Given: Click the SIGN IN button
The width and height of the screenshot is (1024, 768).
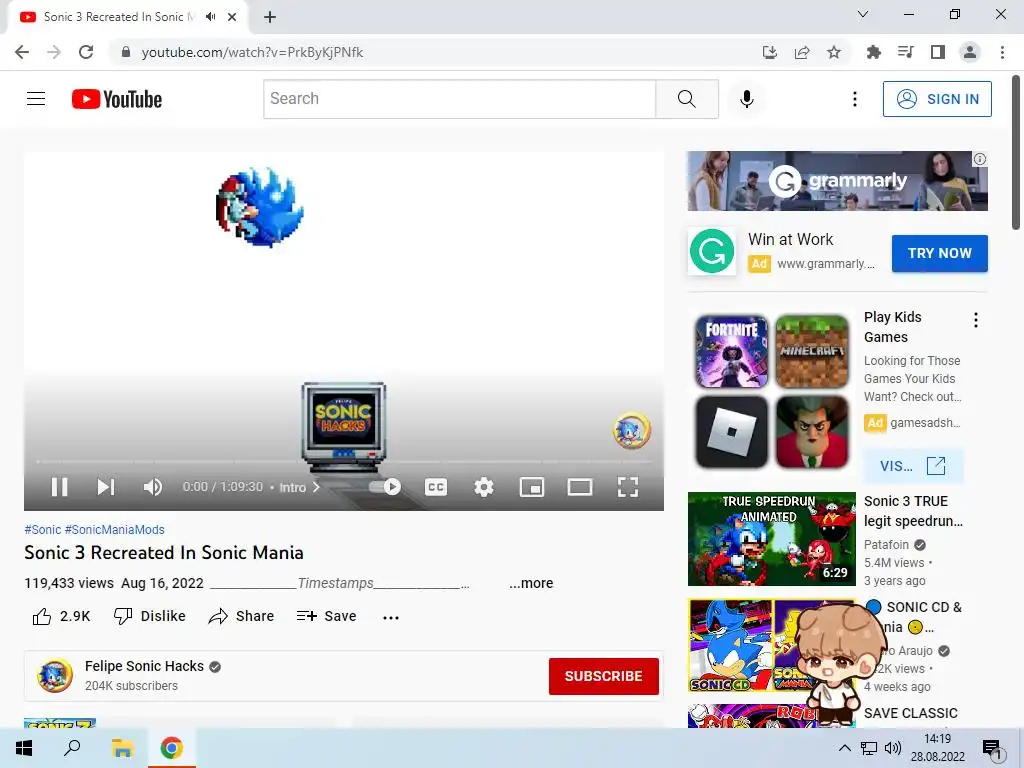Looking at the screenshot, I should (936, 99).
